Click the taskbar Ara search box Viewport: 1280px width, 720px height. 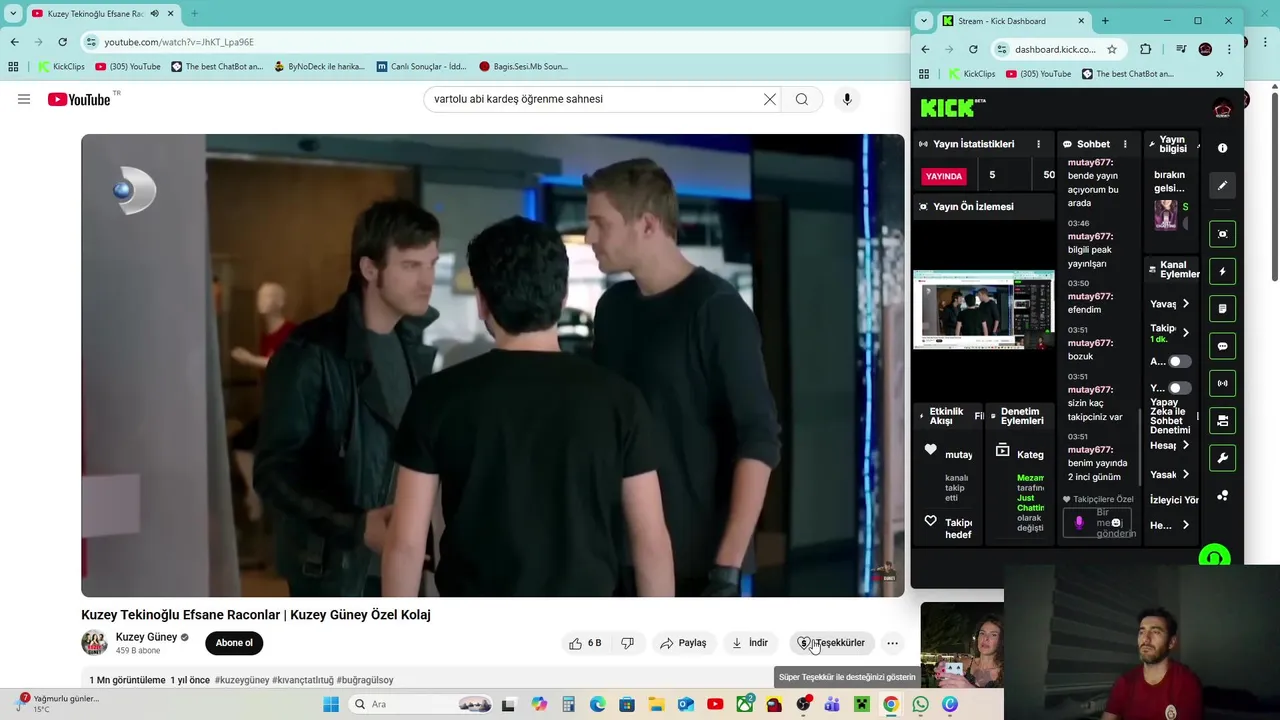pyautogui.click(x=420, y=704)
